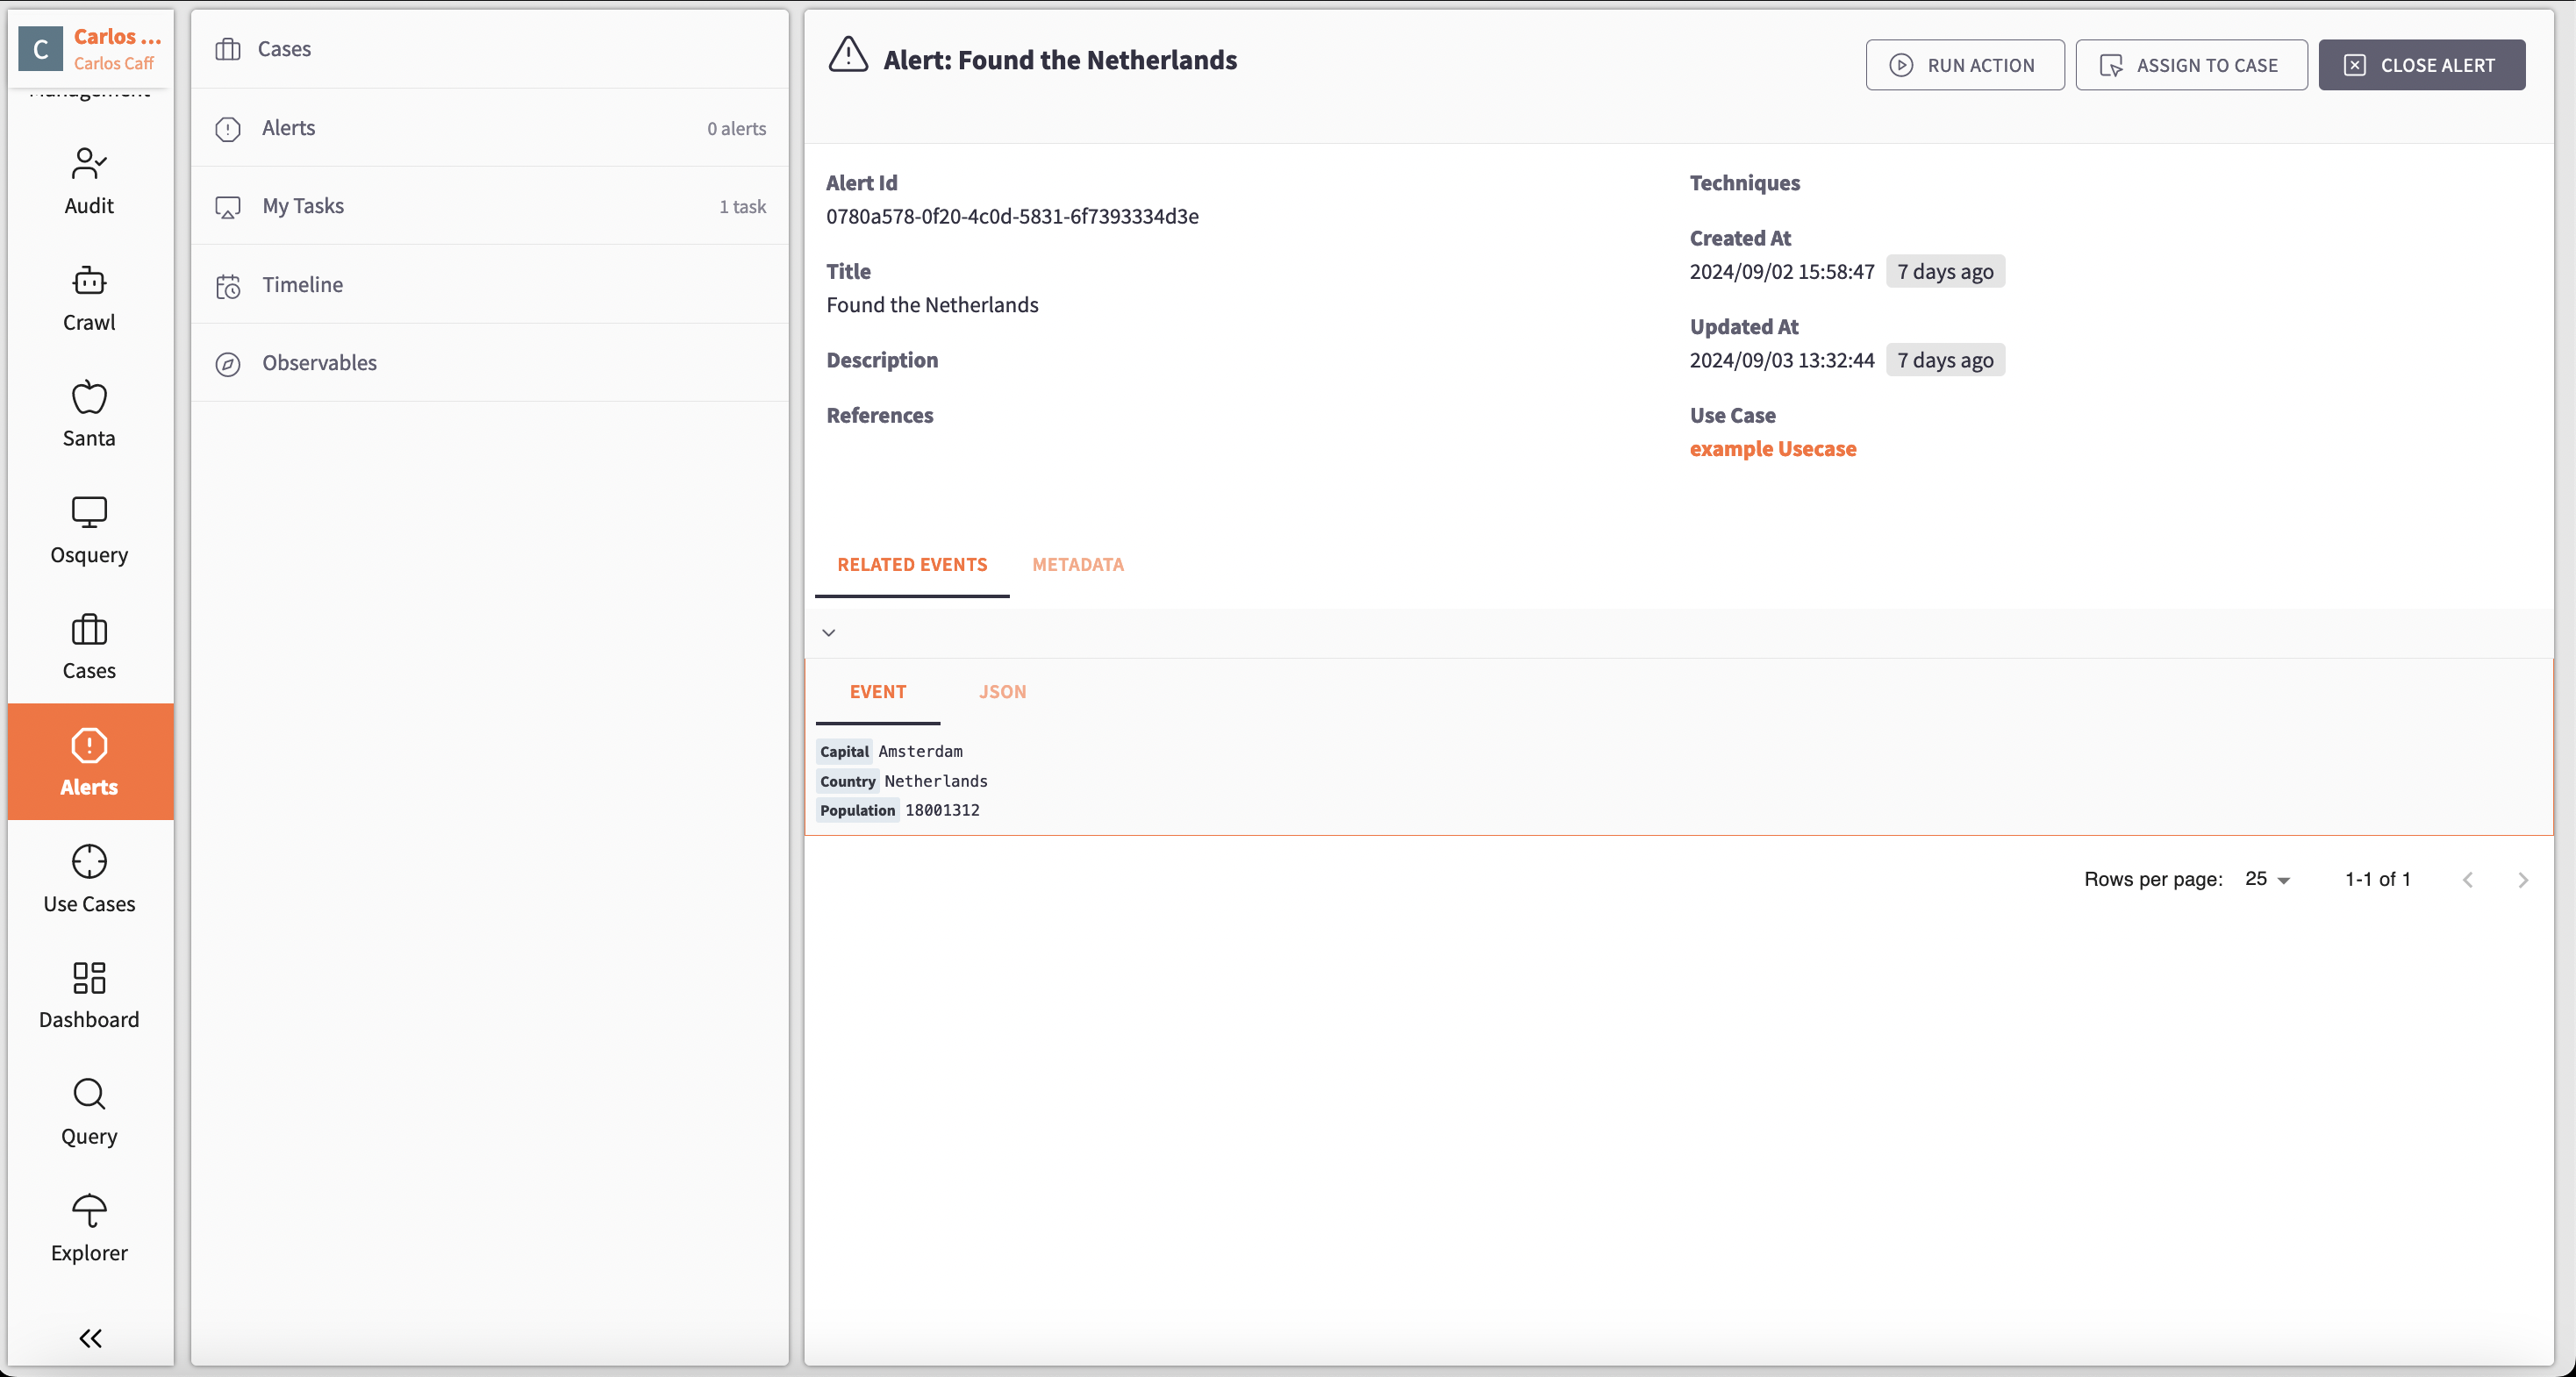Screen dimensions: 2576x1377
Task: Click the Carlos user name
Action: pyautogui.click(x=118, y=37)
